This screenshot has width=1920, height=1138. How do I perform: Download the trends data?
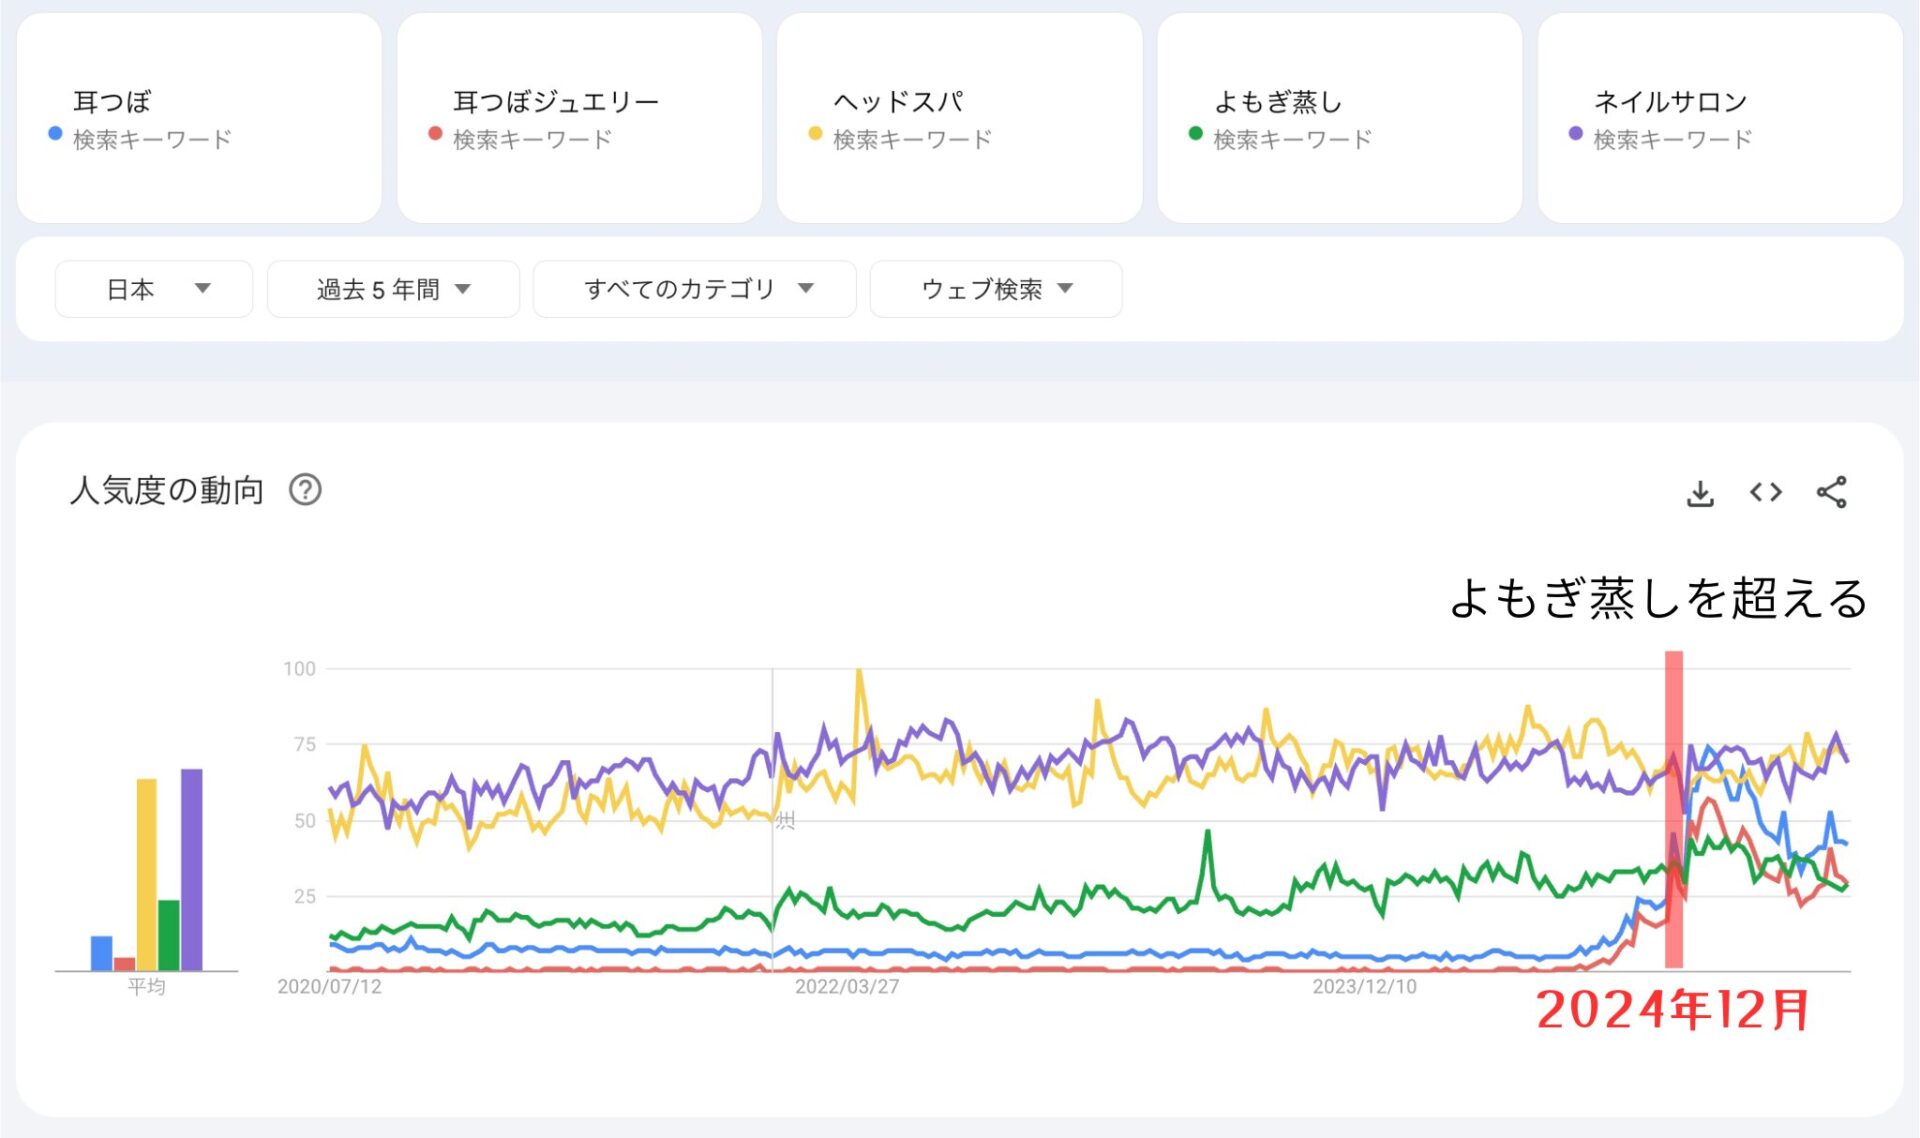coord(1699,491)
